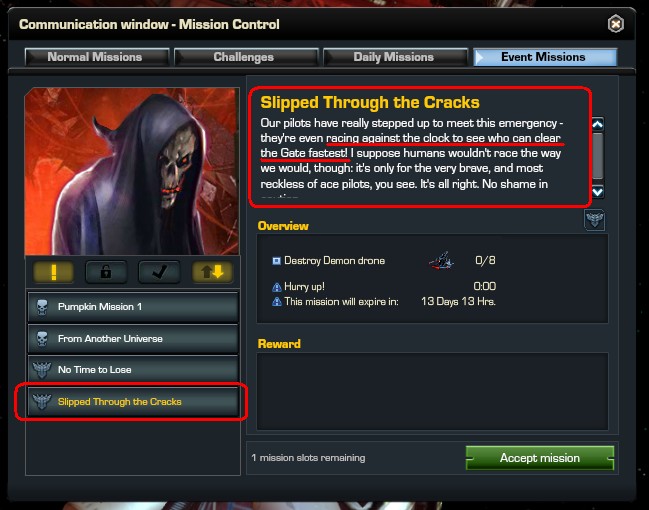Open the Challenges tab
Screen dimensions: 649x510
(x=246, y=57)
